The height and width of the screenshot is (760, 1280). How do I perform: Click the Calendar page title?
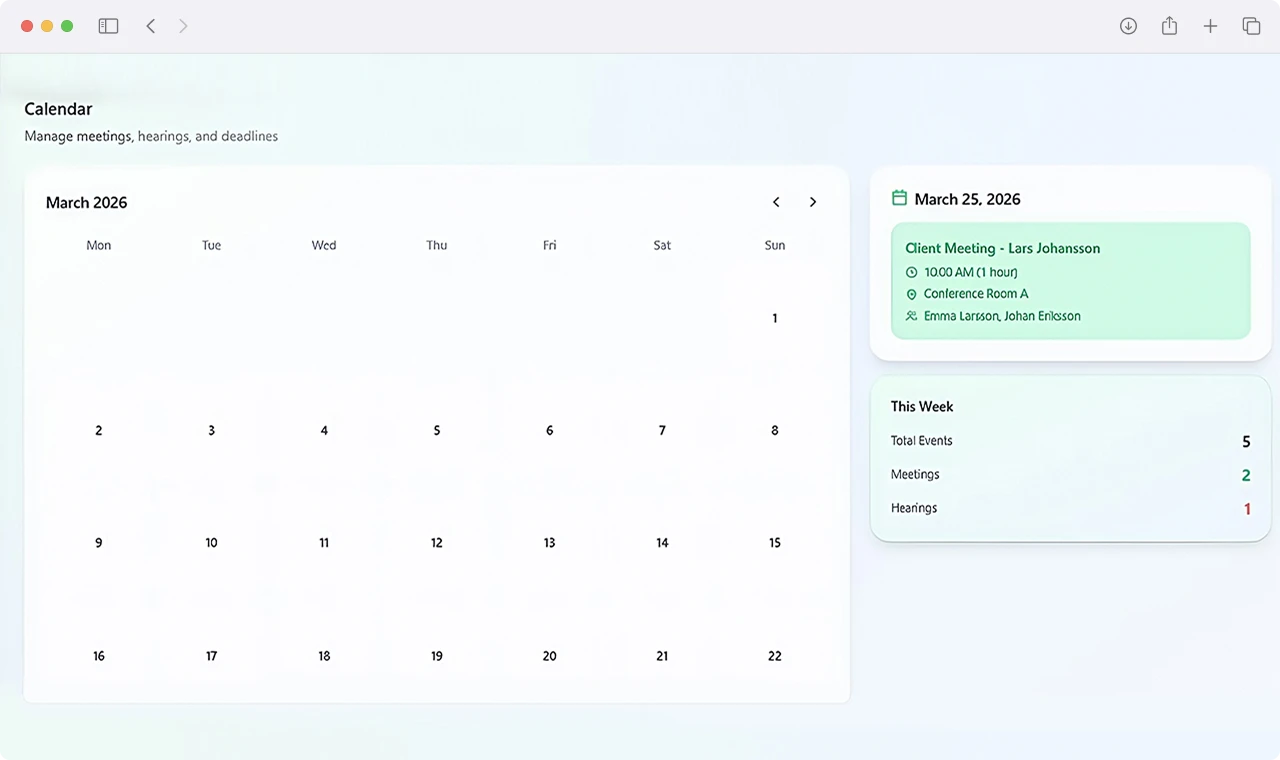click(58, 109)
